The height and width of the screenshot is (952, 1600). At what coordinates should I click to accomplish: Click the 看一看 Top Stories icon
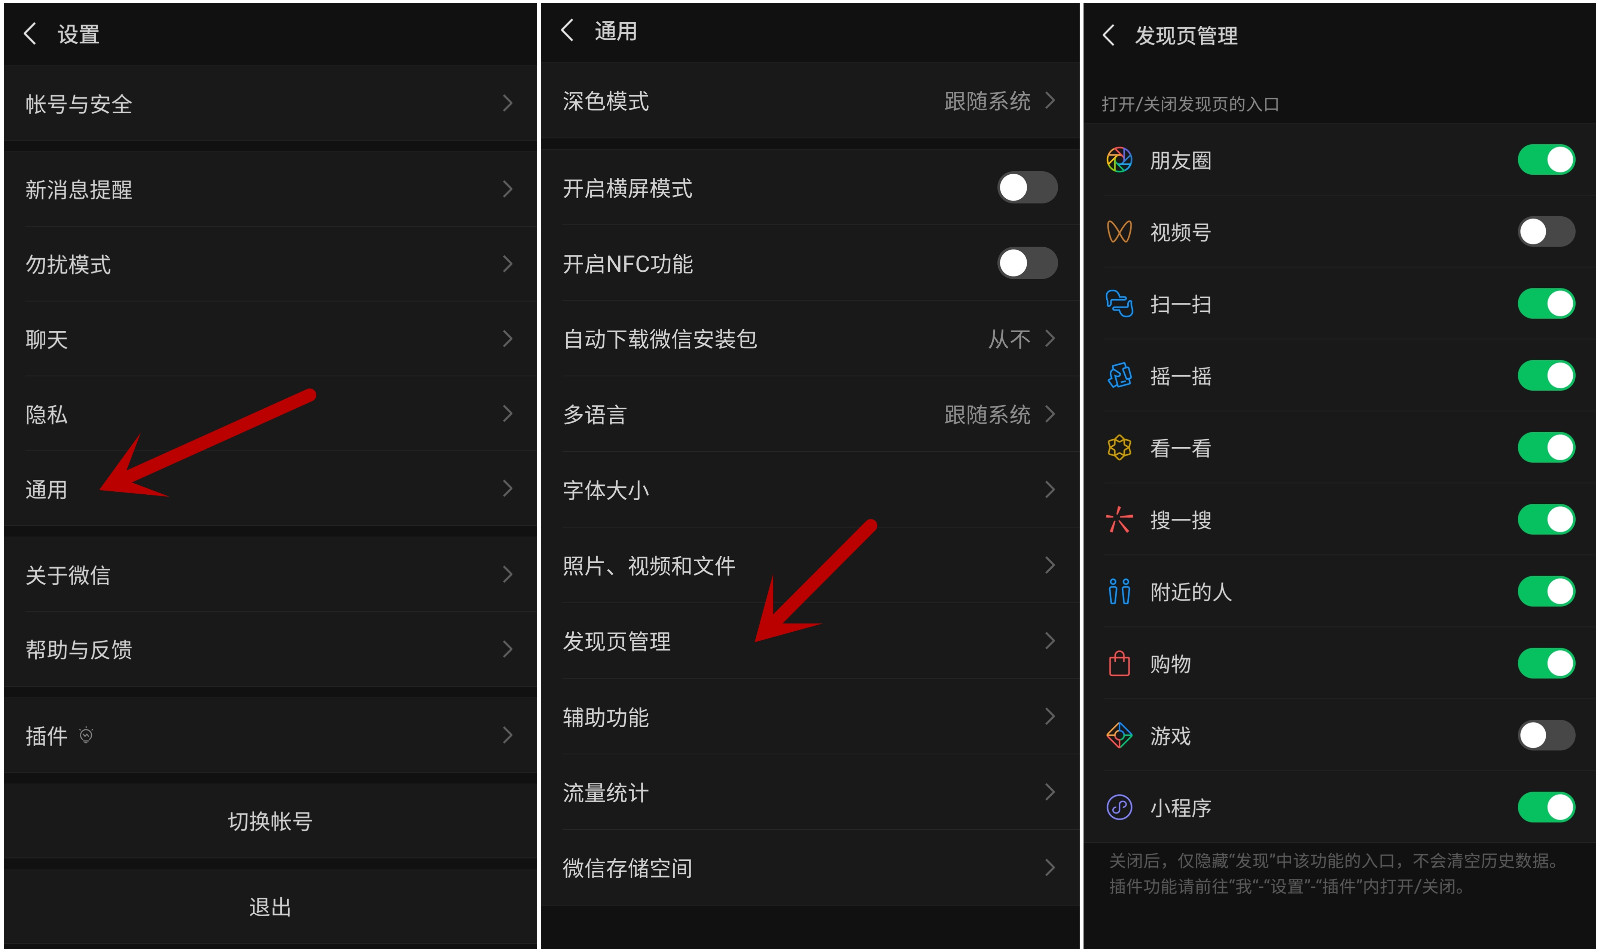pos(1119,448)
